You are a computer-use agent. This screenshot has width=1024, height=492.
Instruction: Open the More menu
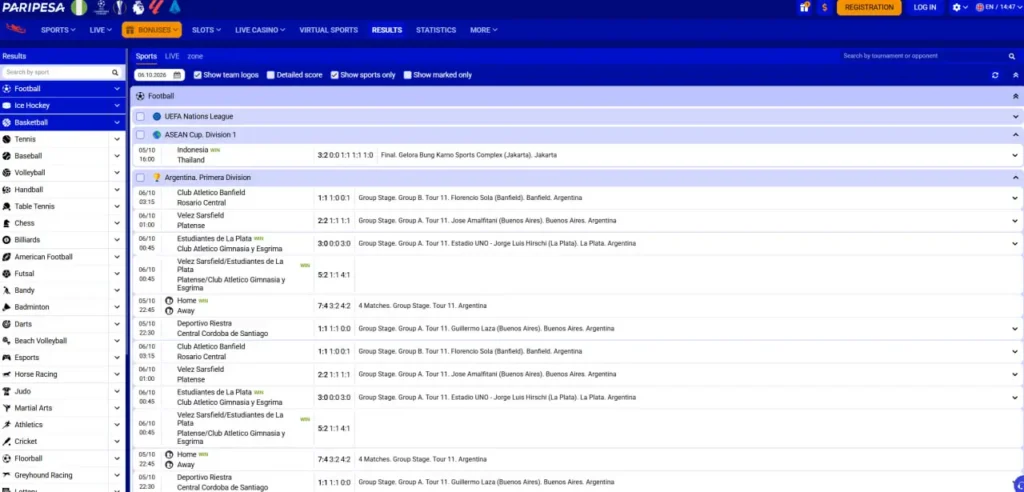483,30
